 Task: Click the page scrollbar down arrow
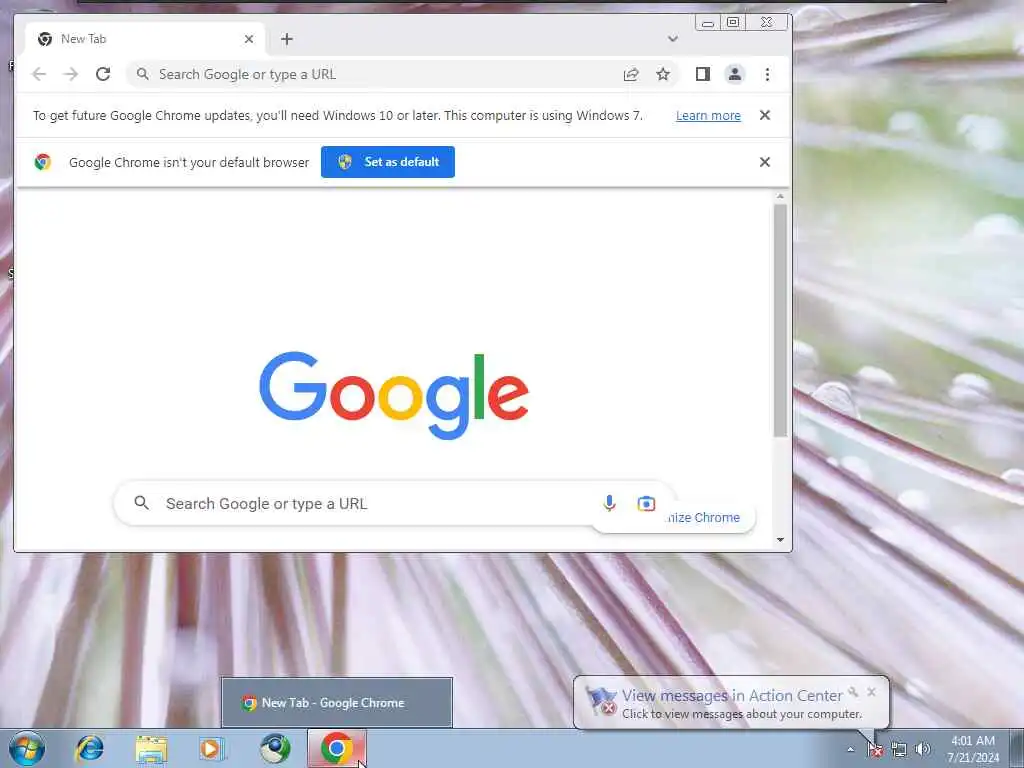point(780,540)
